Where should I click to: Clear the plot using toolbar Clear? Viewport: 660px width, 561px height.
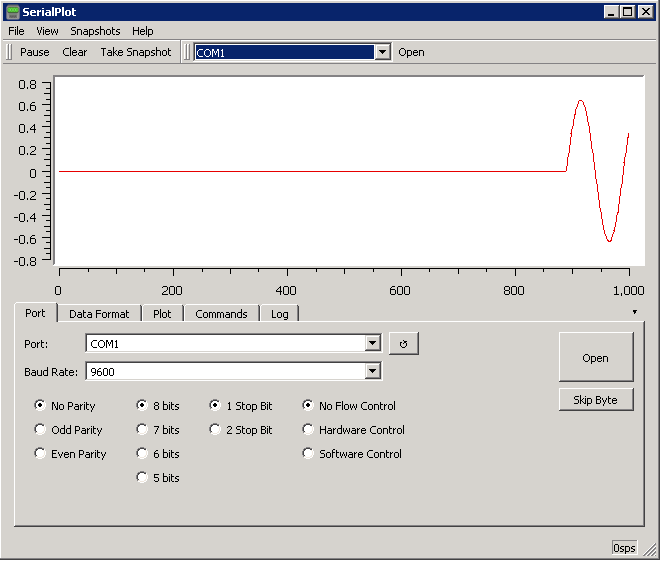pyautogui.click(x=74, y=52)
